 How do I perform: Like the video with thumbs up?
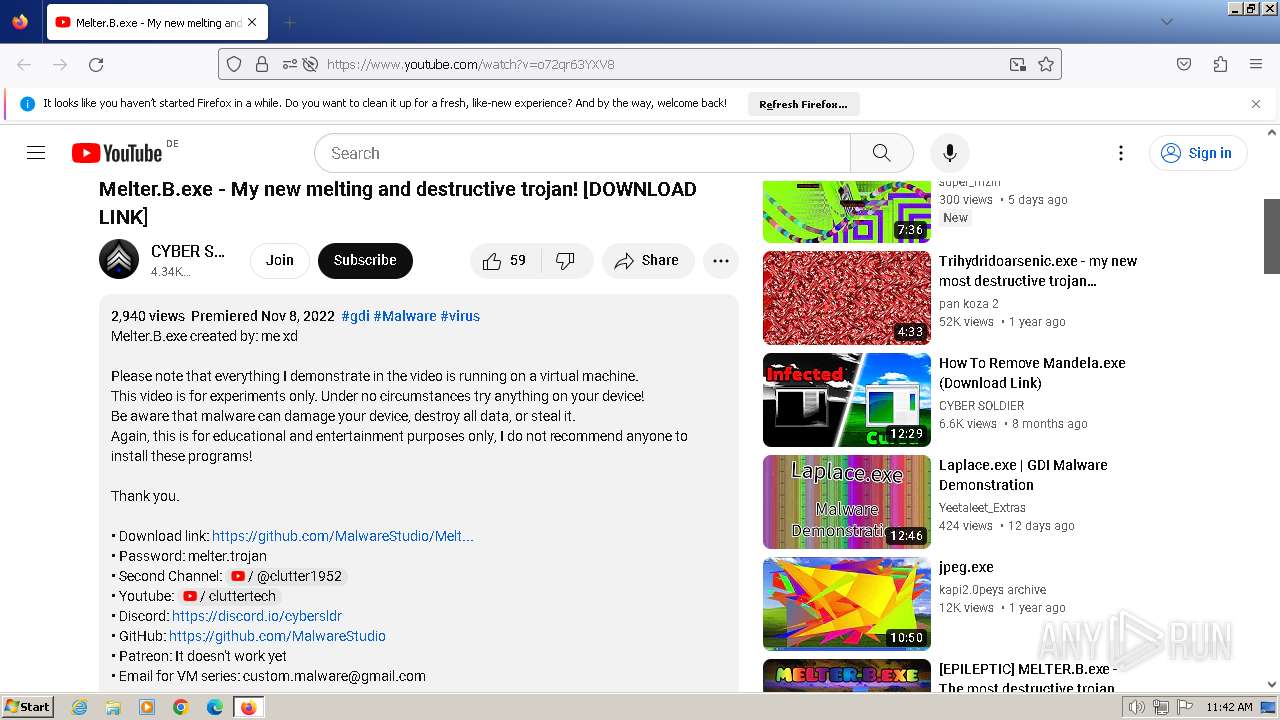pos(505,260)
